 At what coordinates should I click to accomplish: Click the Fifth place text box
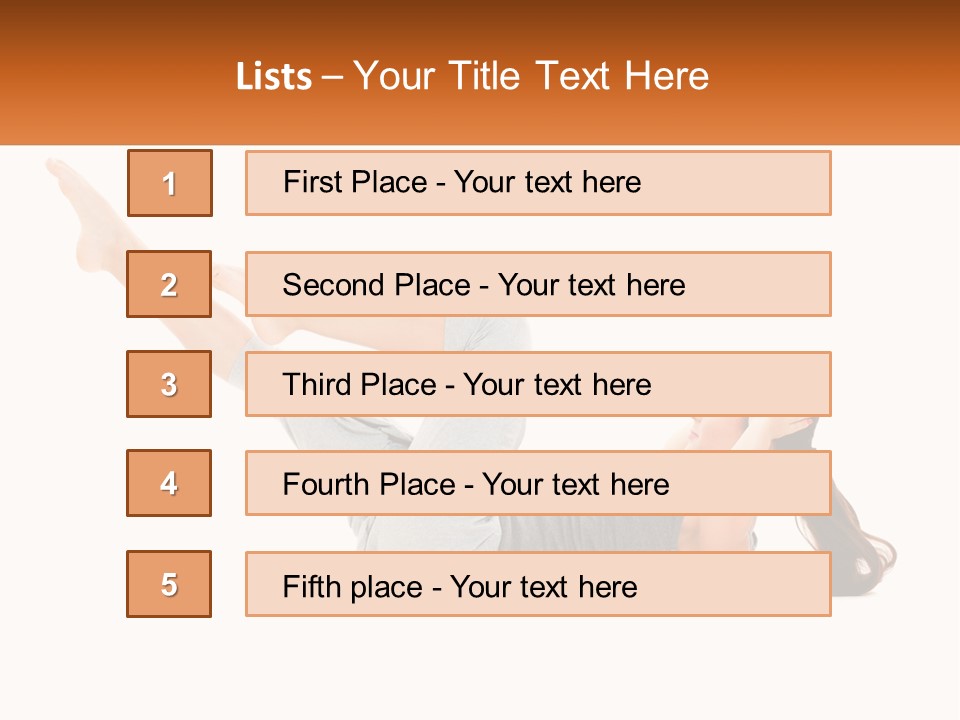538,584
